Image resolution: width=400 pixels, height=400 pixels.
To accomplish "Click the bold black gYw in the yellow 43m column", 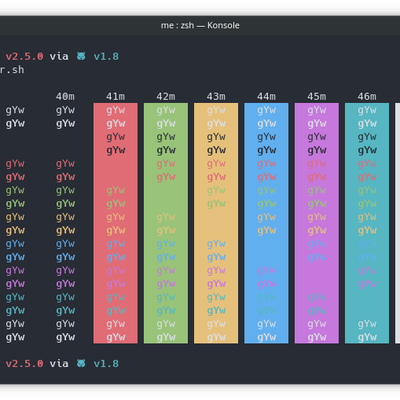I will click(216, 150).
